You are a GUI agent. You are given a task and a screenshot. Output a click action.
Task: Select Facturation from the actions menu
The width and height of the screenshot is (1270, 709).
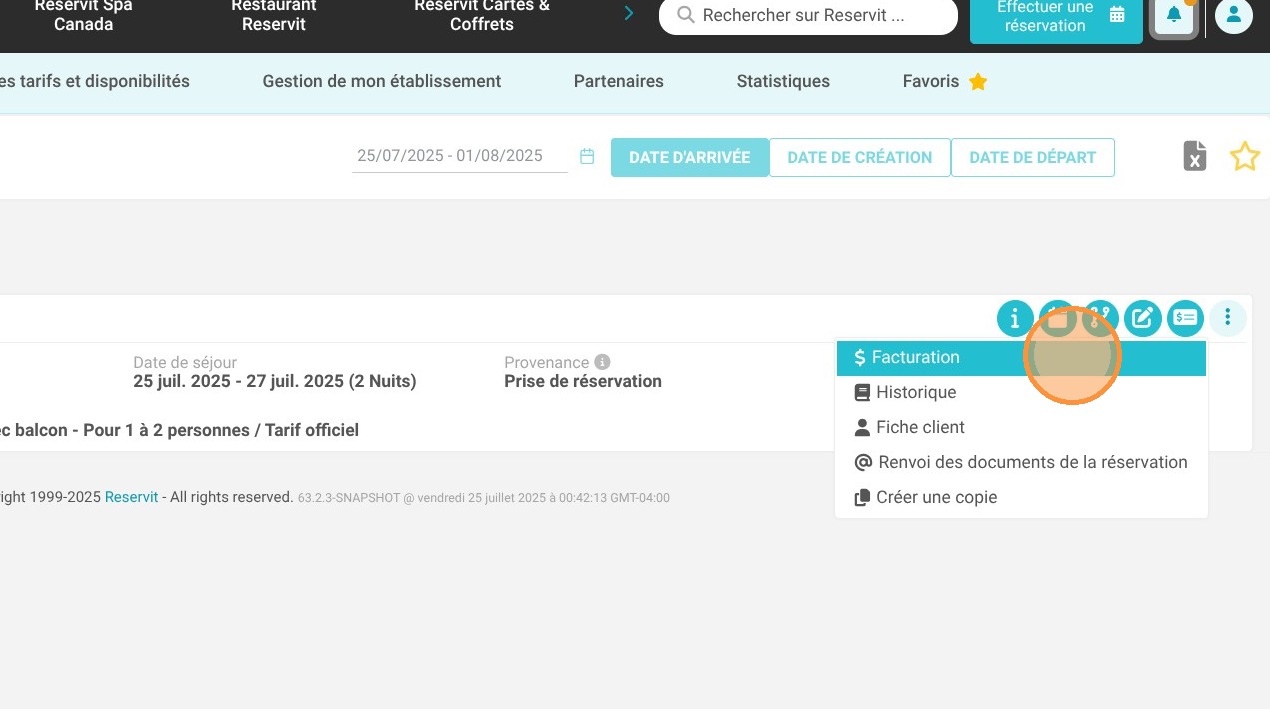coord(1021,357)
